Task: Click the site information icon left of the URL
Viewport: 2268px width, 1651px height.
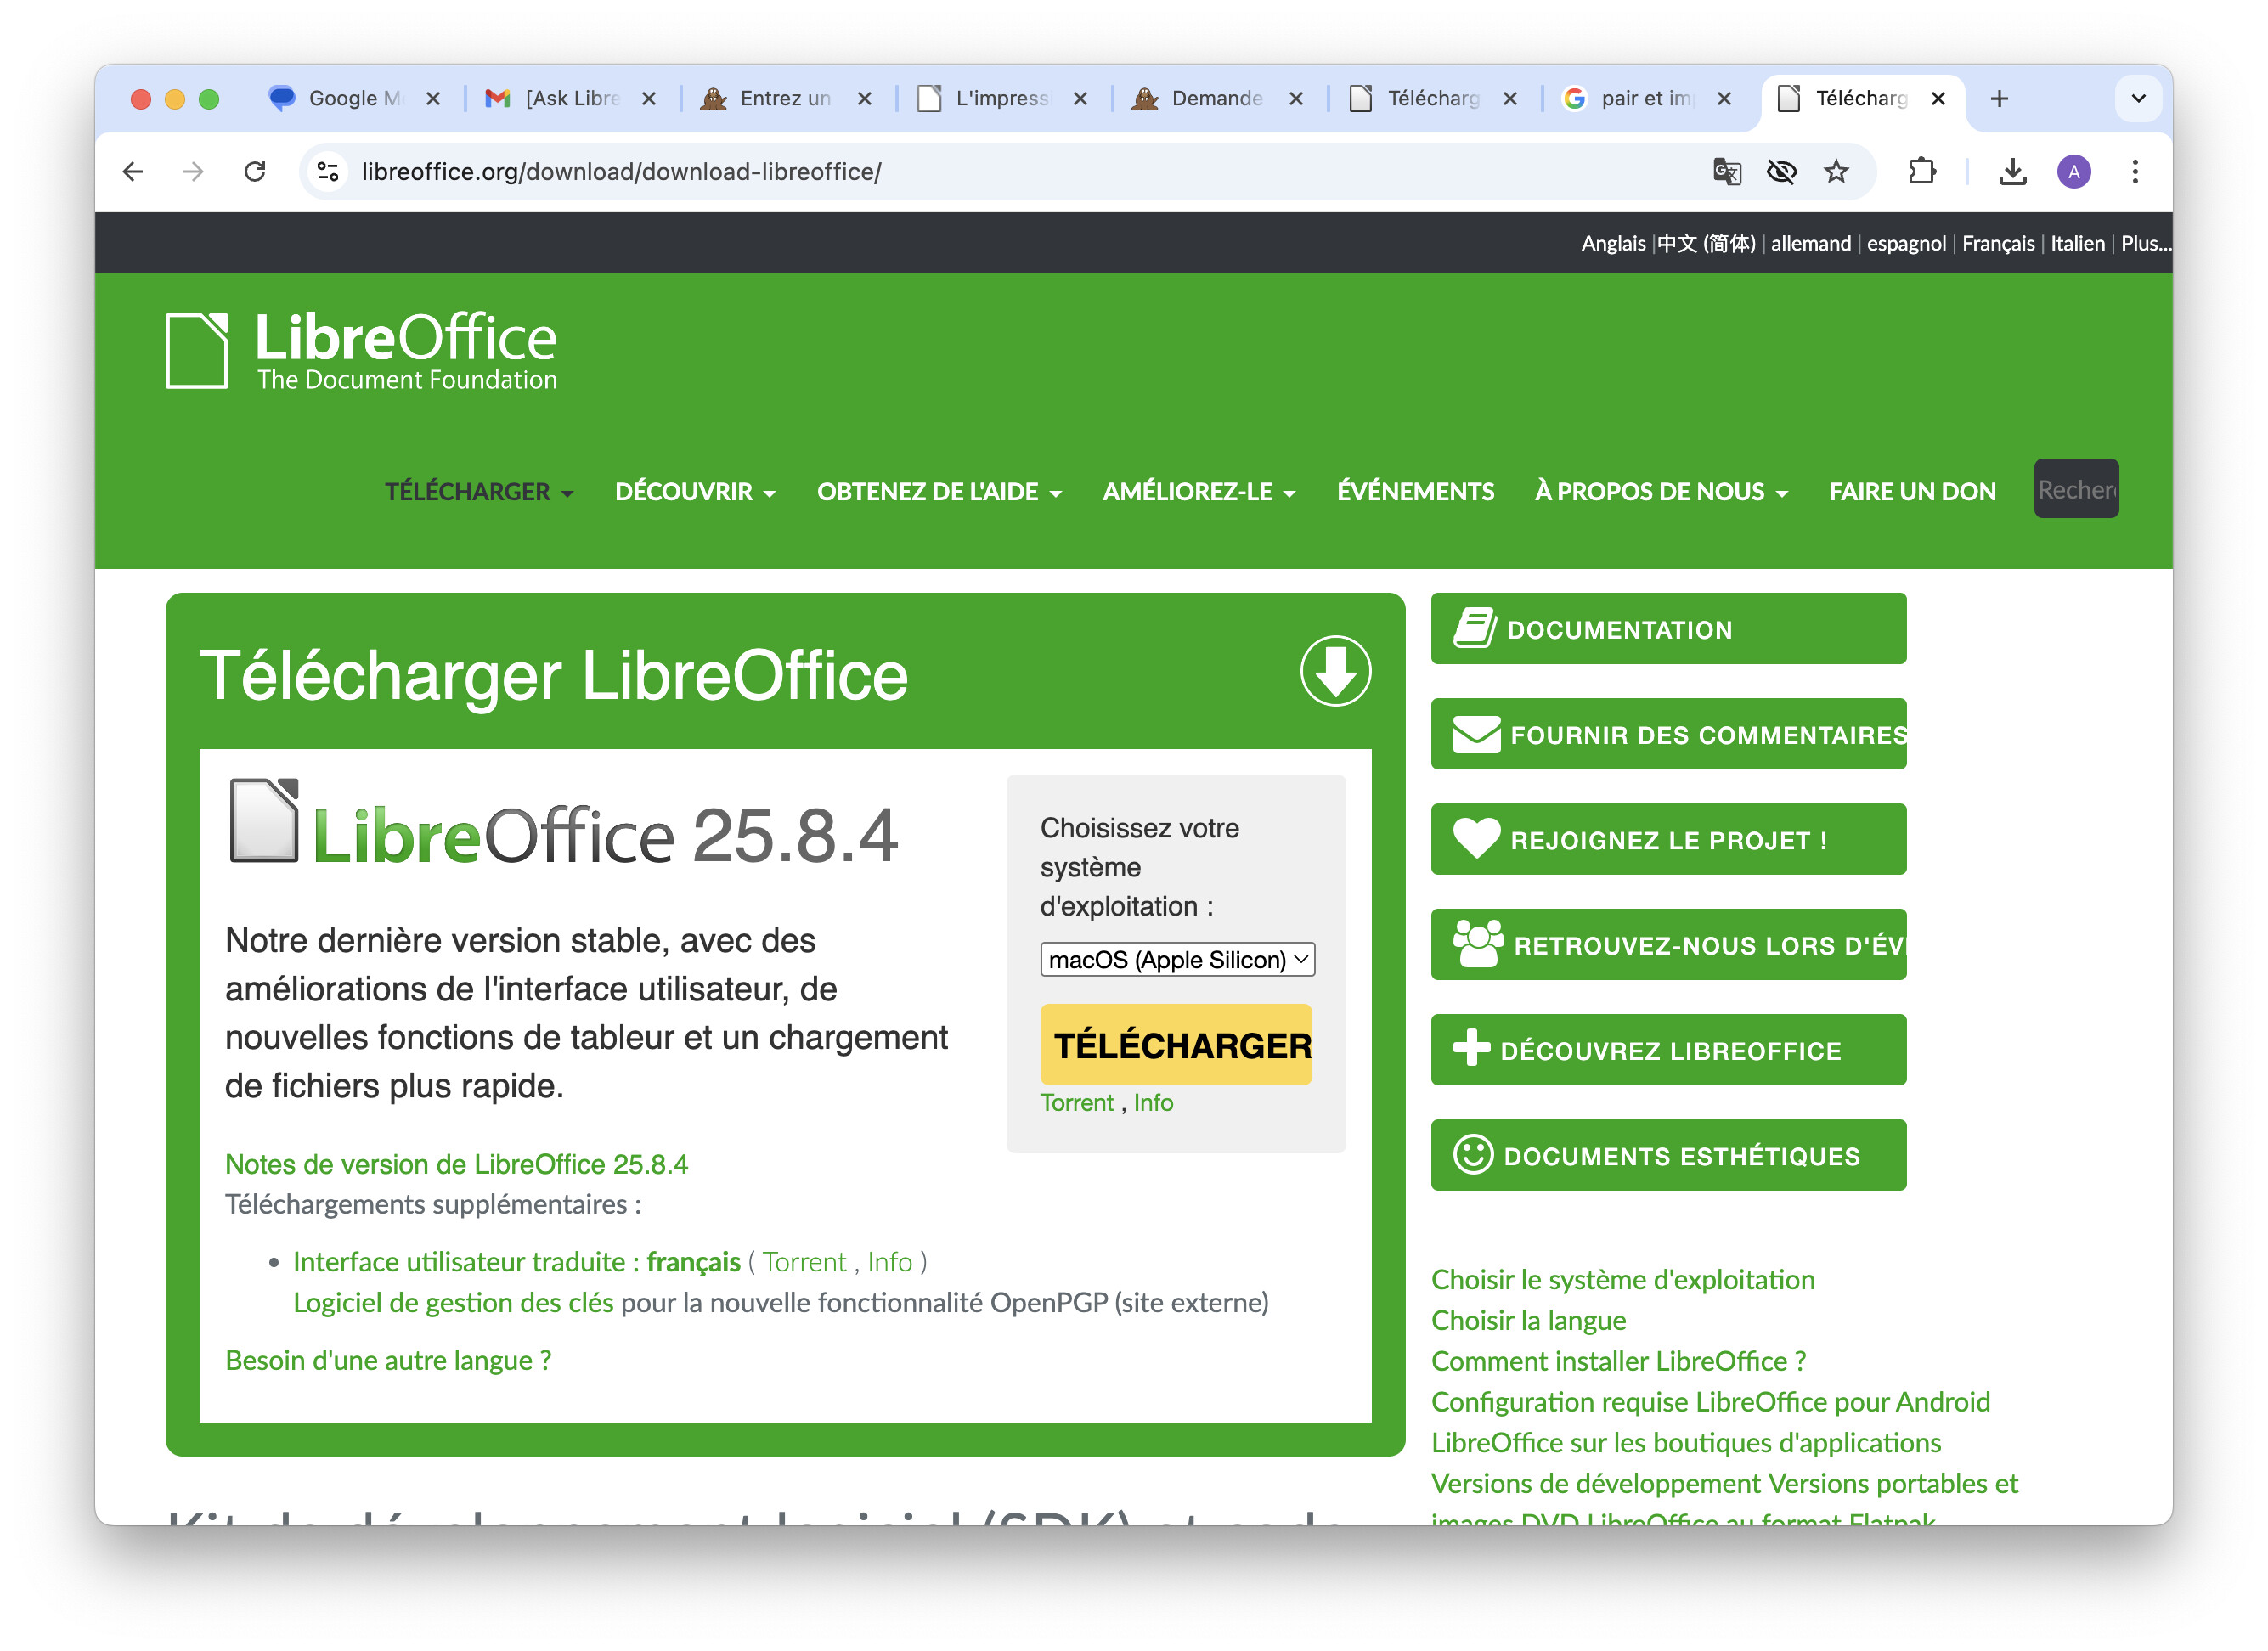Action: pos(328,172)
